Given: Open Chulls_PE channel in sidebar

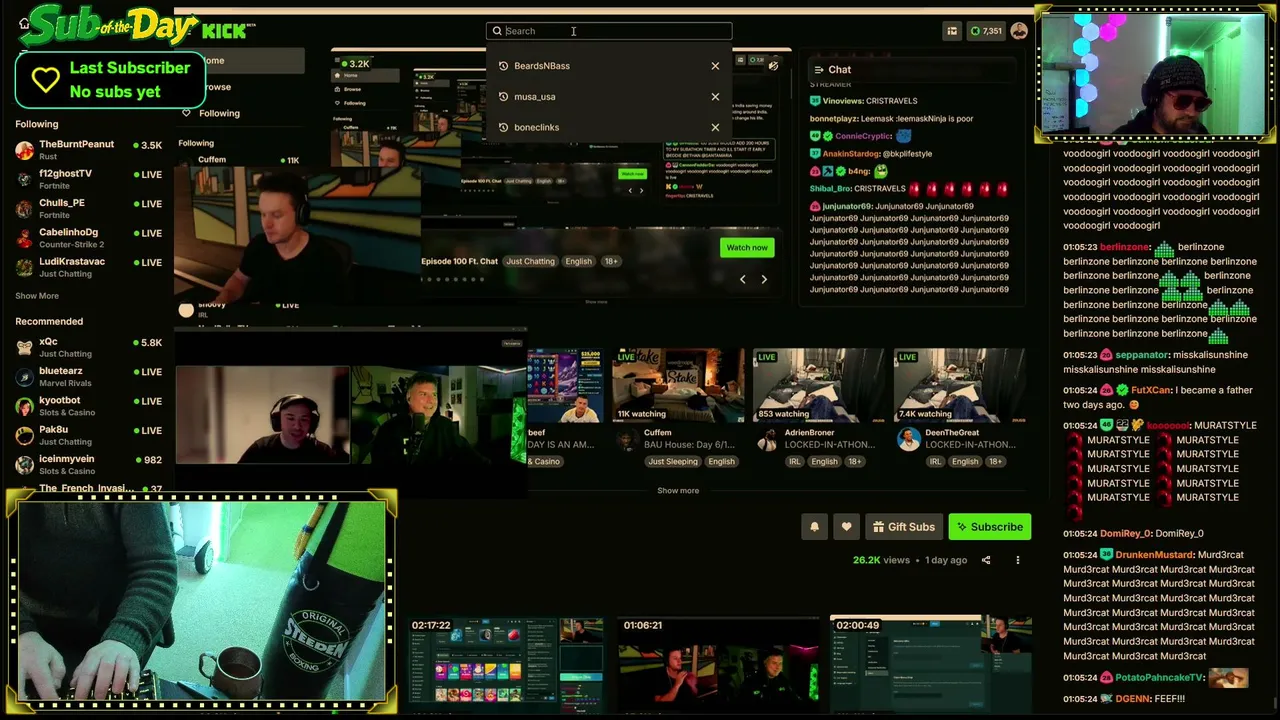Looking at the screenshot, I should [89, 208].
